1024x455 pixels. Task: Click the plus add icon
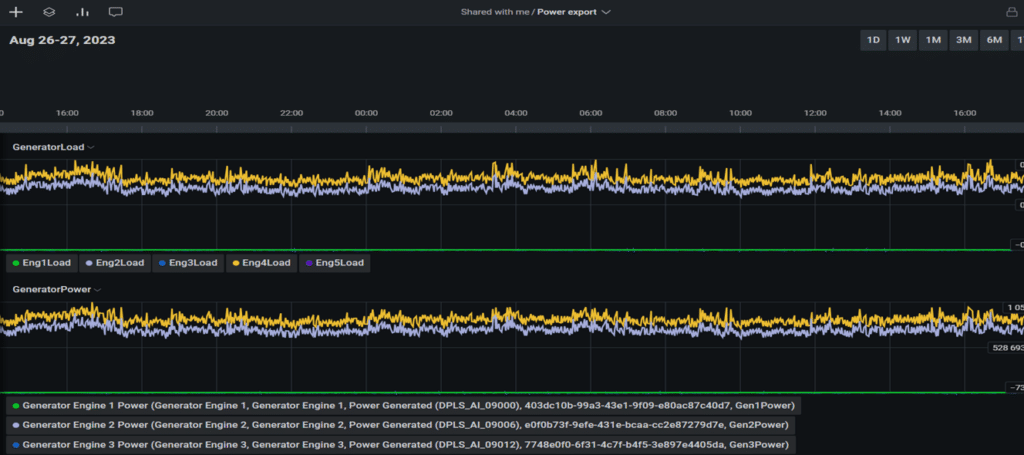[x=16, y=12]
